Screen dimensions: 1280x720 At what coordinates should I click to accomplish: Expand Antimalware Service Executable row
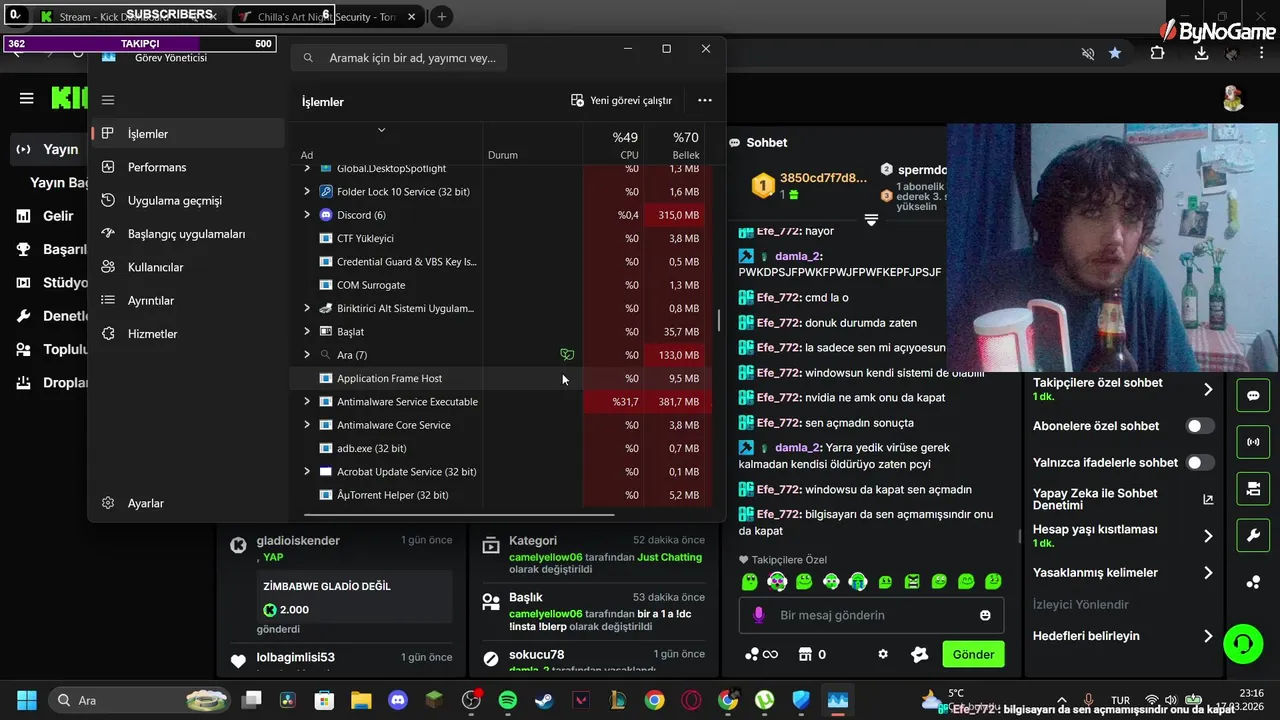(x=307, y=401)
